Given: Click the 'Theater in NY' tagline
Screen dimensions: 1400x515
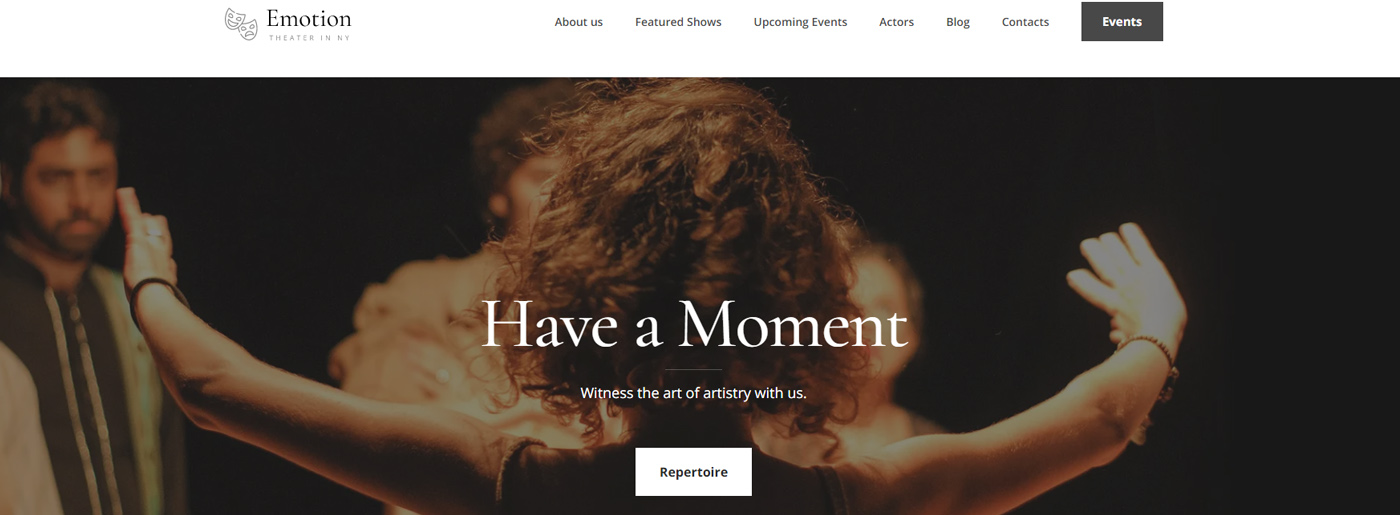Looking at the screenshot, I should tap(309, 38).
